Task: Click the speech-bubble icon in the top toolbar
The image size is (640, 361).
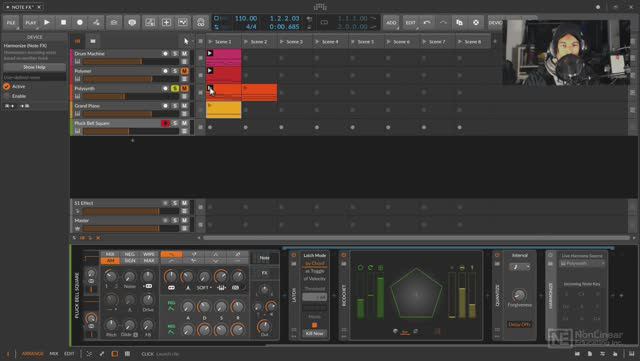Action: click(131, 22)
